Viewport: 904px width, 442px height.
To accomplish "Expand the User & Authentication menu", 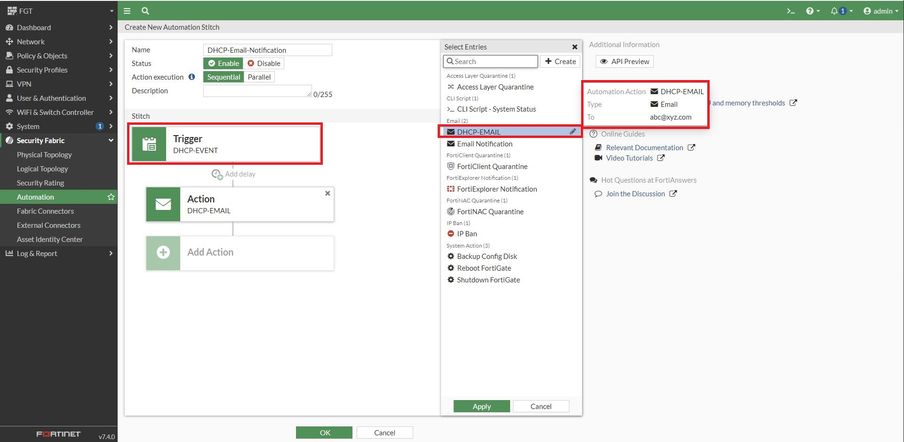I will (x=59, y=98).
